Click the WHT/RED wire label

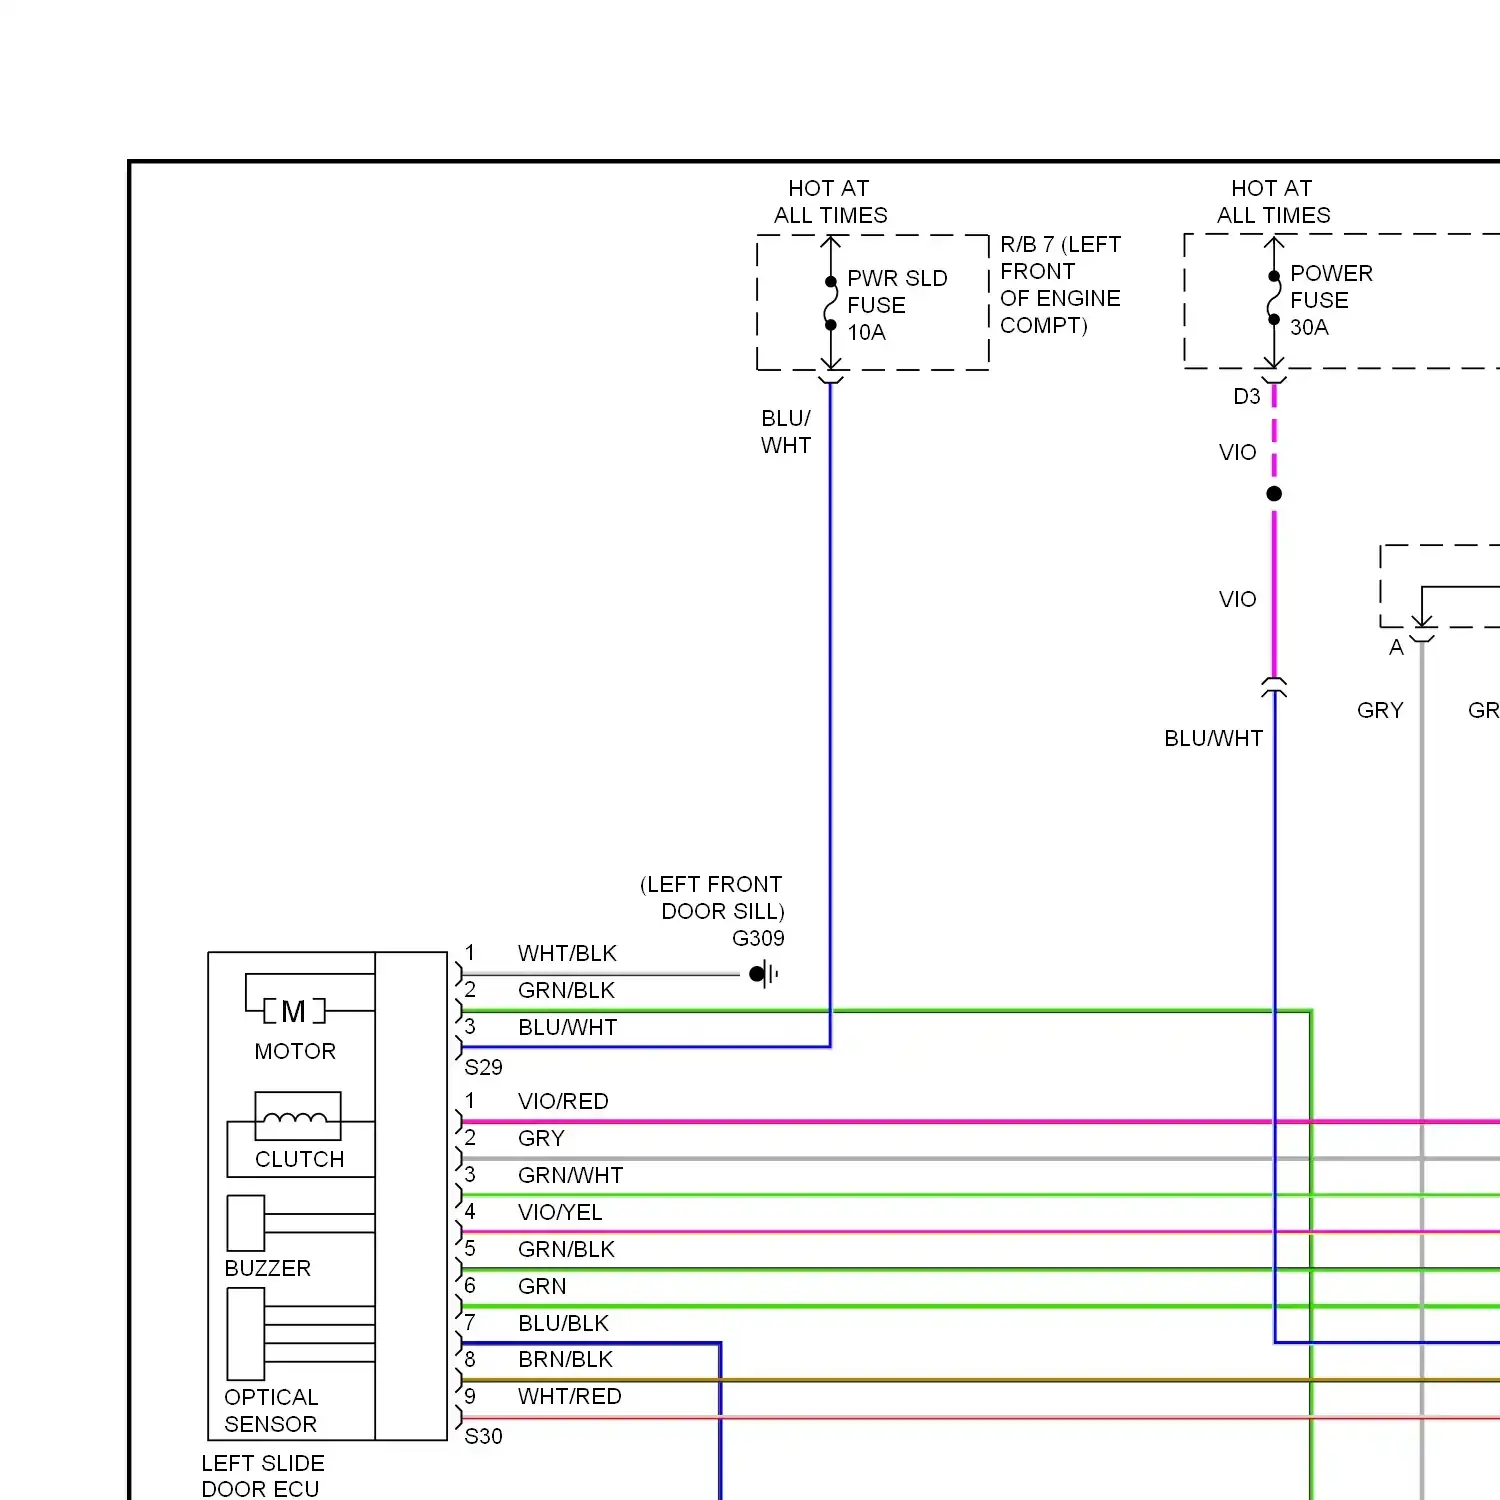point(569,1396)
